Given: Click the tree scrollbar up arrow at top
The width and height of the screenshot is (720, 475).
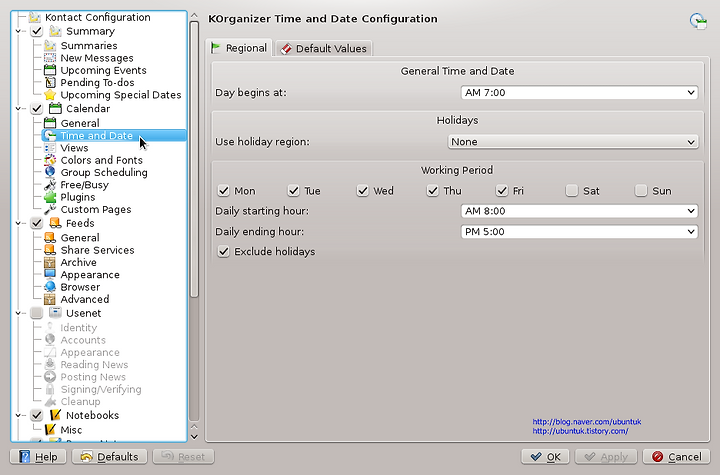Looking at the screenshot, I should point(194,15).
